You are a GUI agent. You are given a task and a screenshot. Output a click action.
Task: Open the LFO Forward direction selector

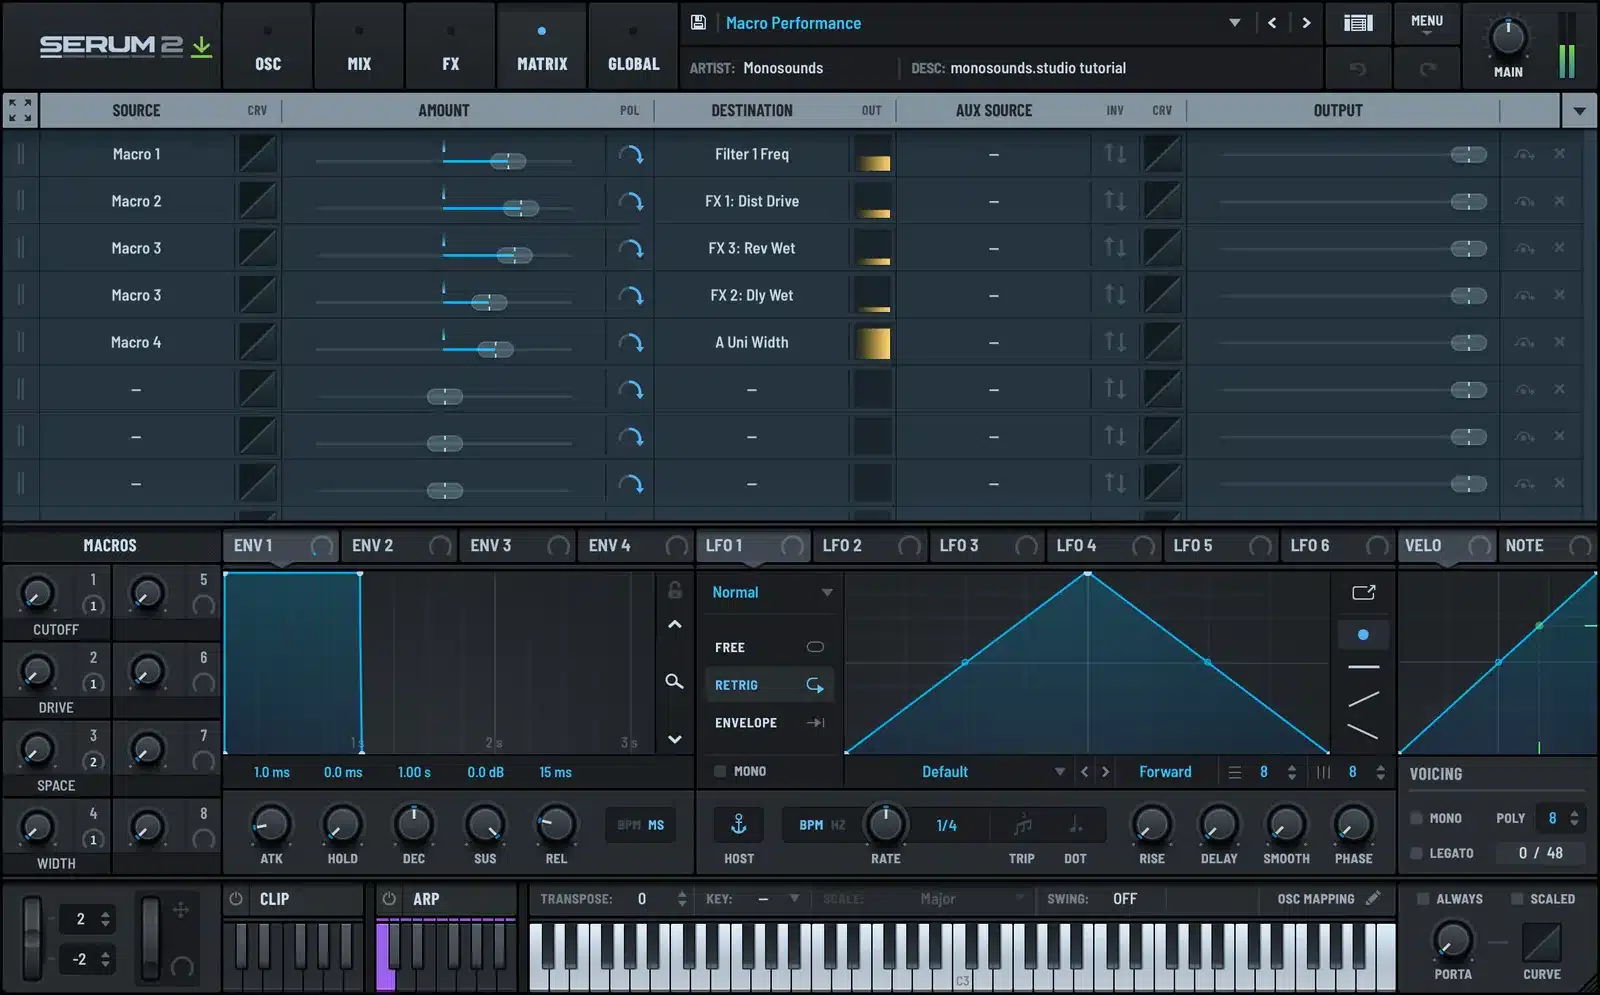1165,772
